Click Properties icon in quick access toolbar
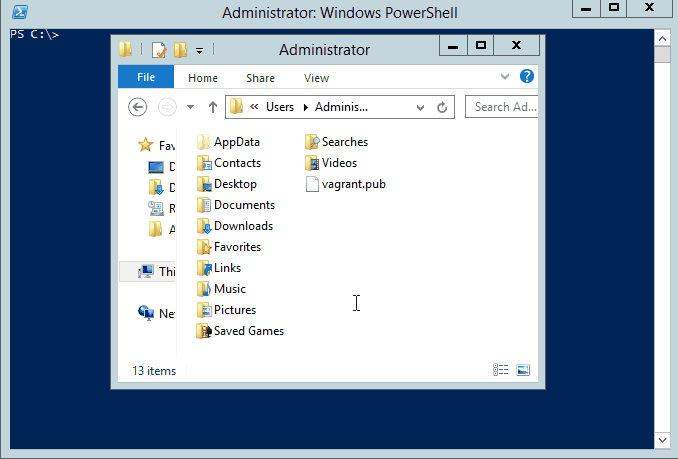Image resolution: width=678 pixels, height=459 pixels. pyautogui.click(x=159, y=50)
